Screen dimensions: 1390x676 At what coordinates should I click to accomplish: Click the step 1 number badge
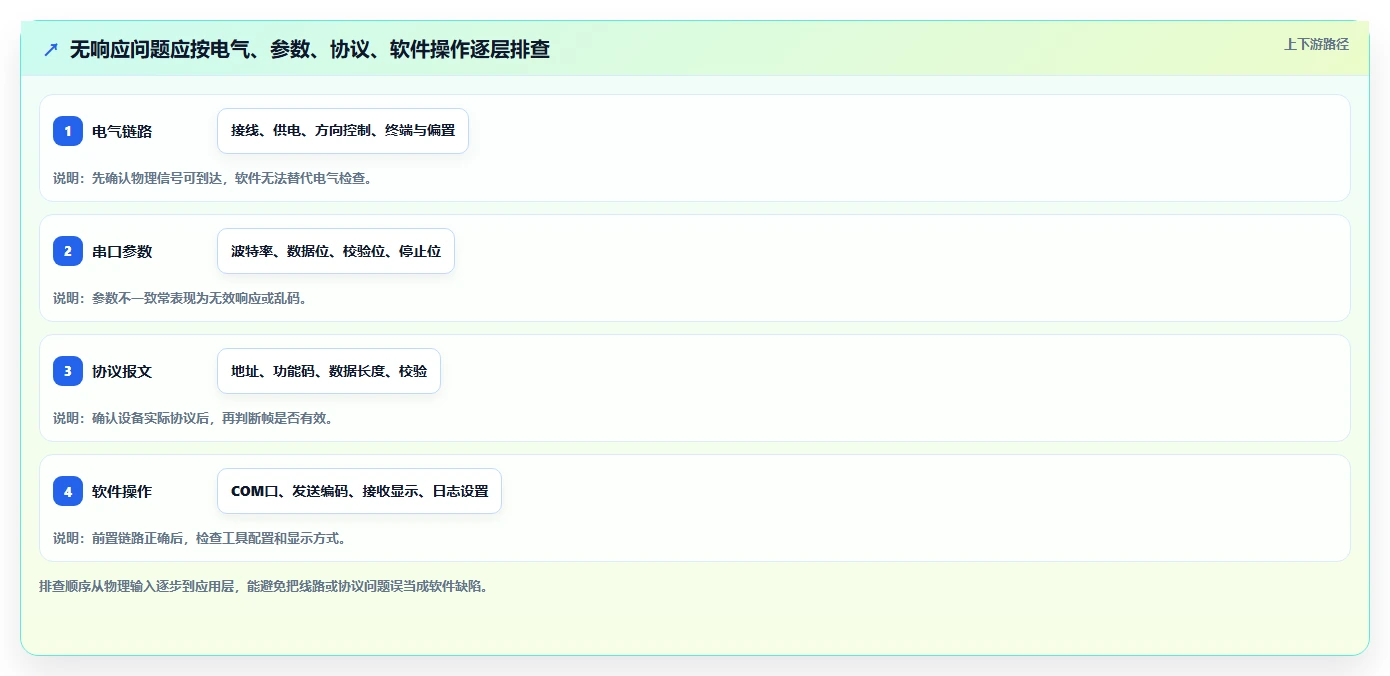68,131
